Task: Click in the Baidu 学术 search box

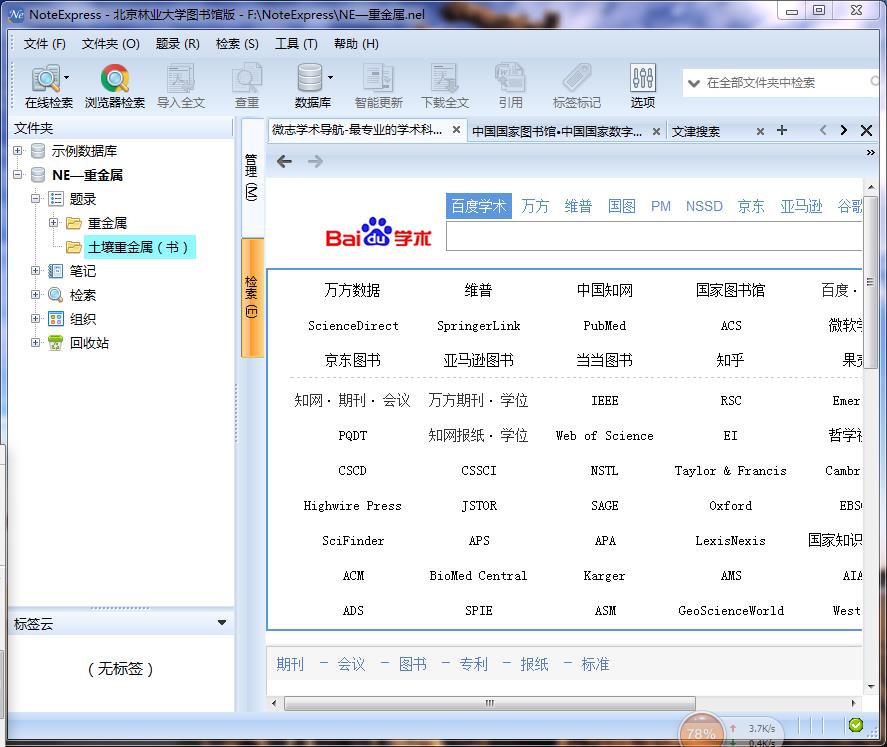Action: click(x=653, y=236)
